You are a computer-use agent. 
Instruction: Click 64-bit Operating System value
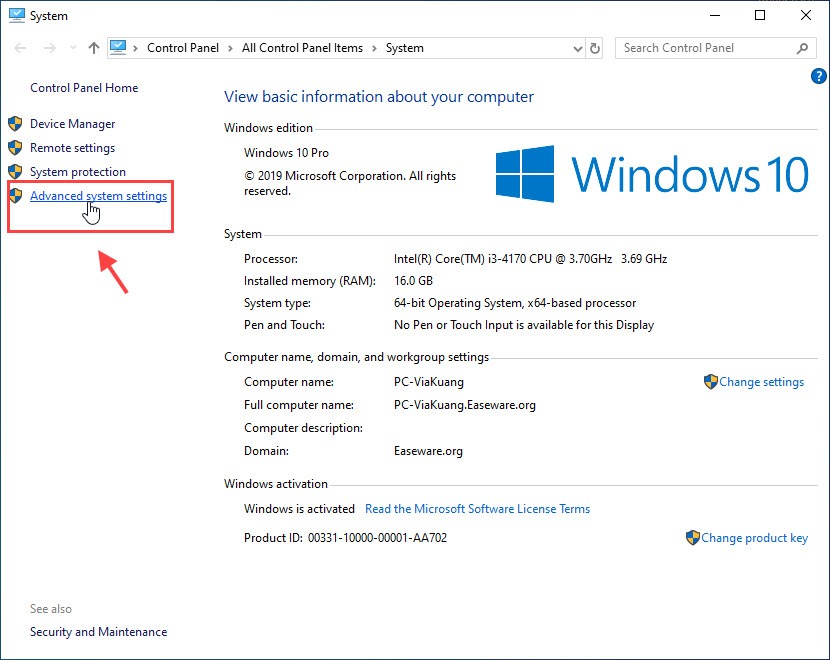(x=515, y=303)
